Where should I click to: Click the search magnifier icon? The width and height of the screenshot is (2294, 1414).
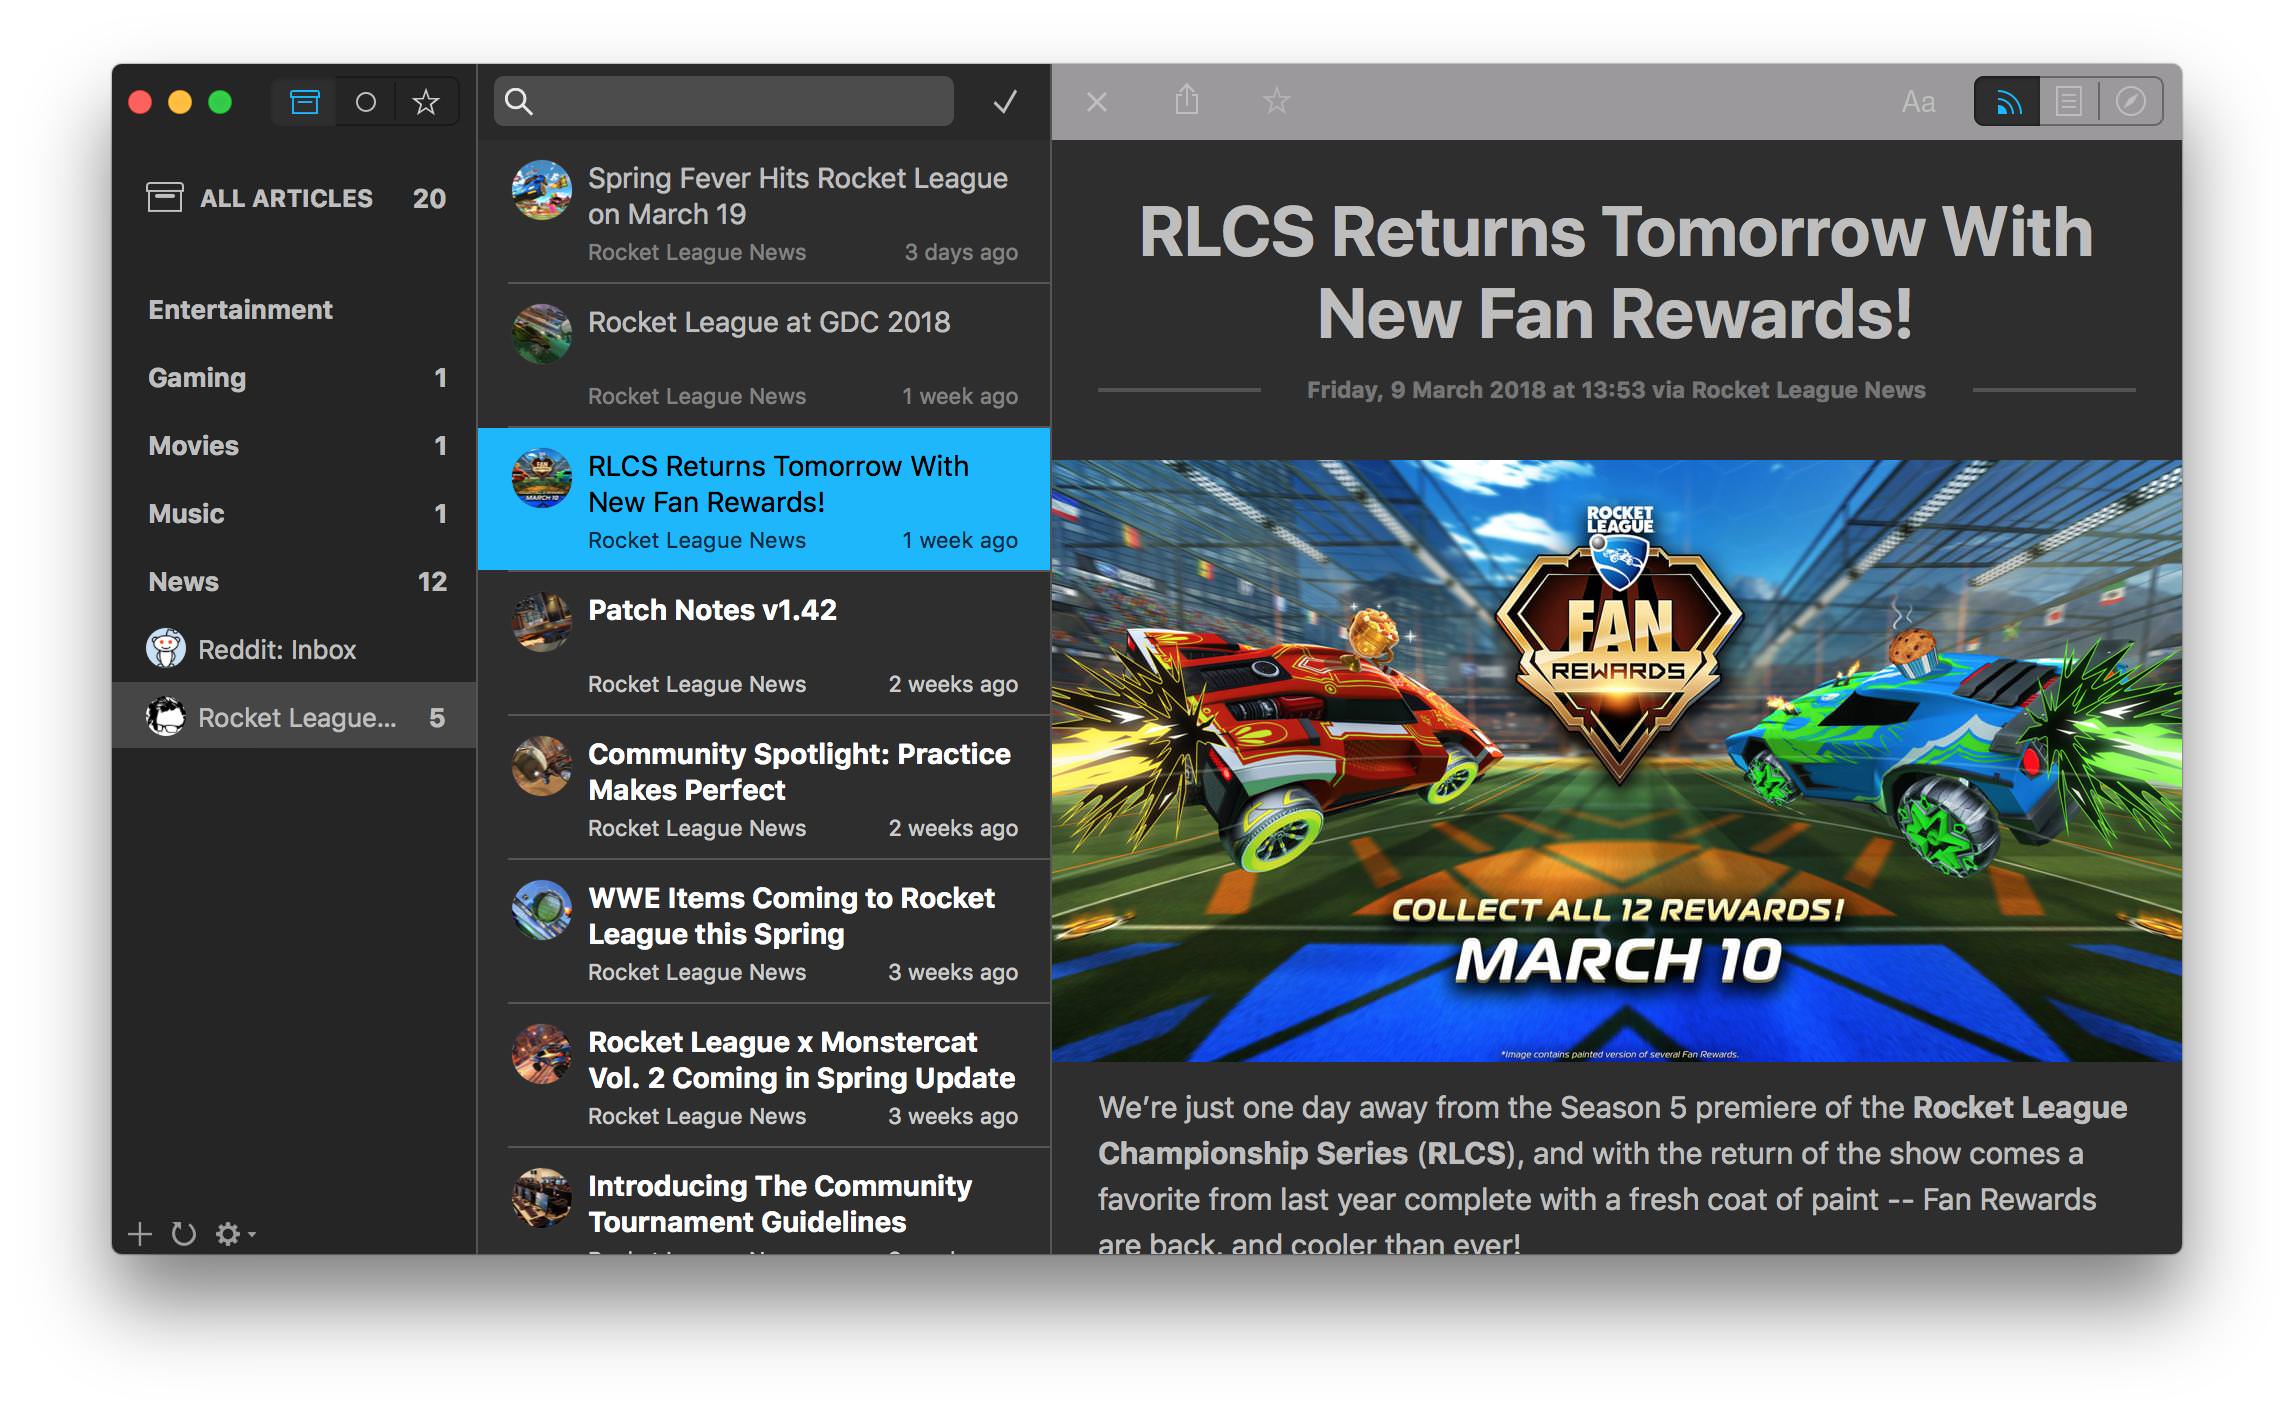518,101
